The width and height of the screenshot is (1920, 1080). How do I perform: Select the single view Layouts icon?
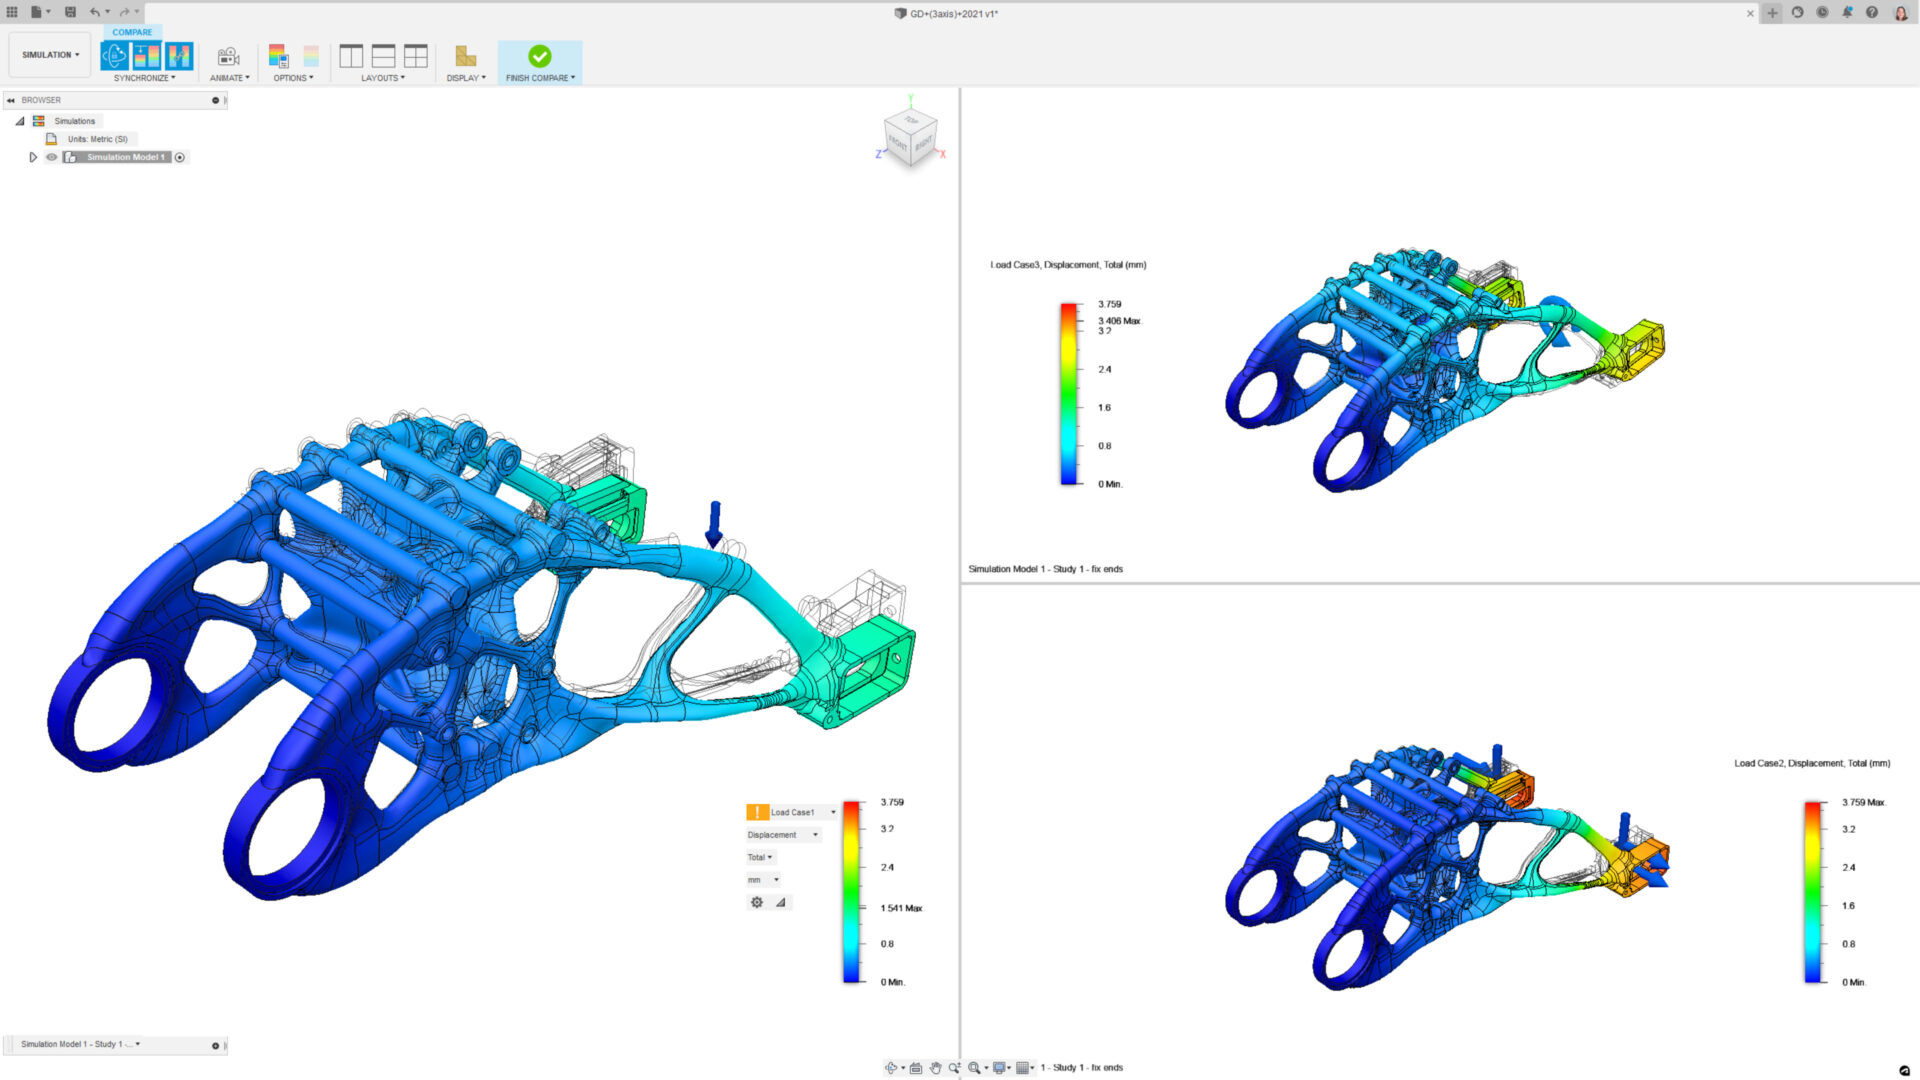pos(352,57)
